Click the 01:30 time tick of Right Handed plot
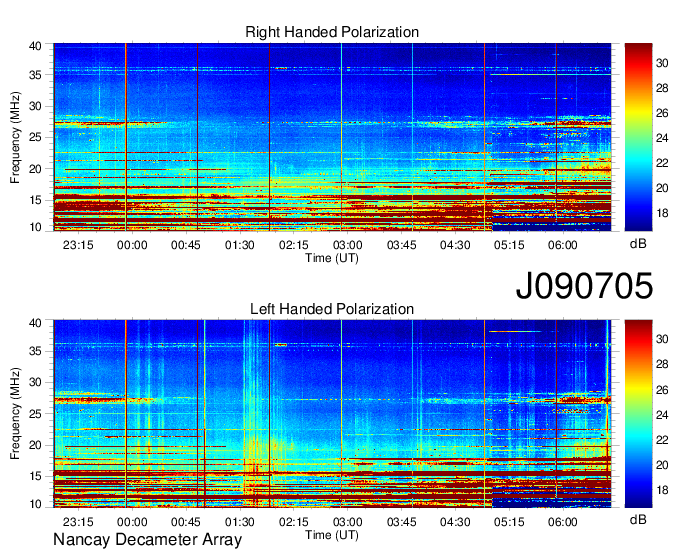Viewport: 680px width, 552px height. pos(239,245)
